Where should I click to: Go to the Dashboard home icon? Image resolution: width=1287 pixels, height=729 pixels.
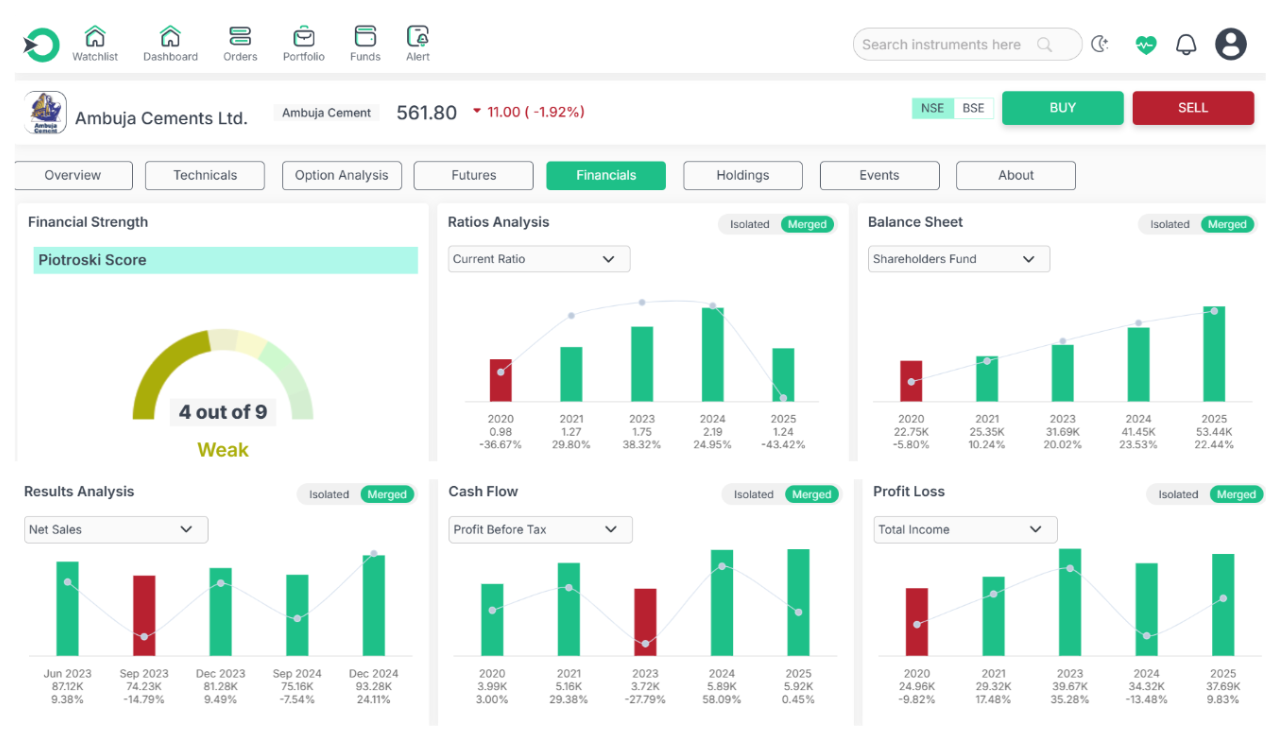click(170, 37)
